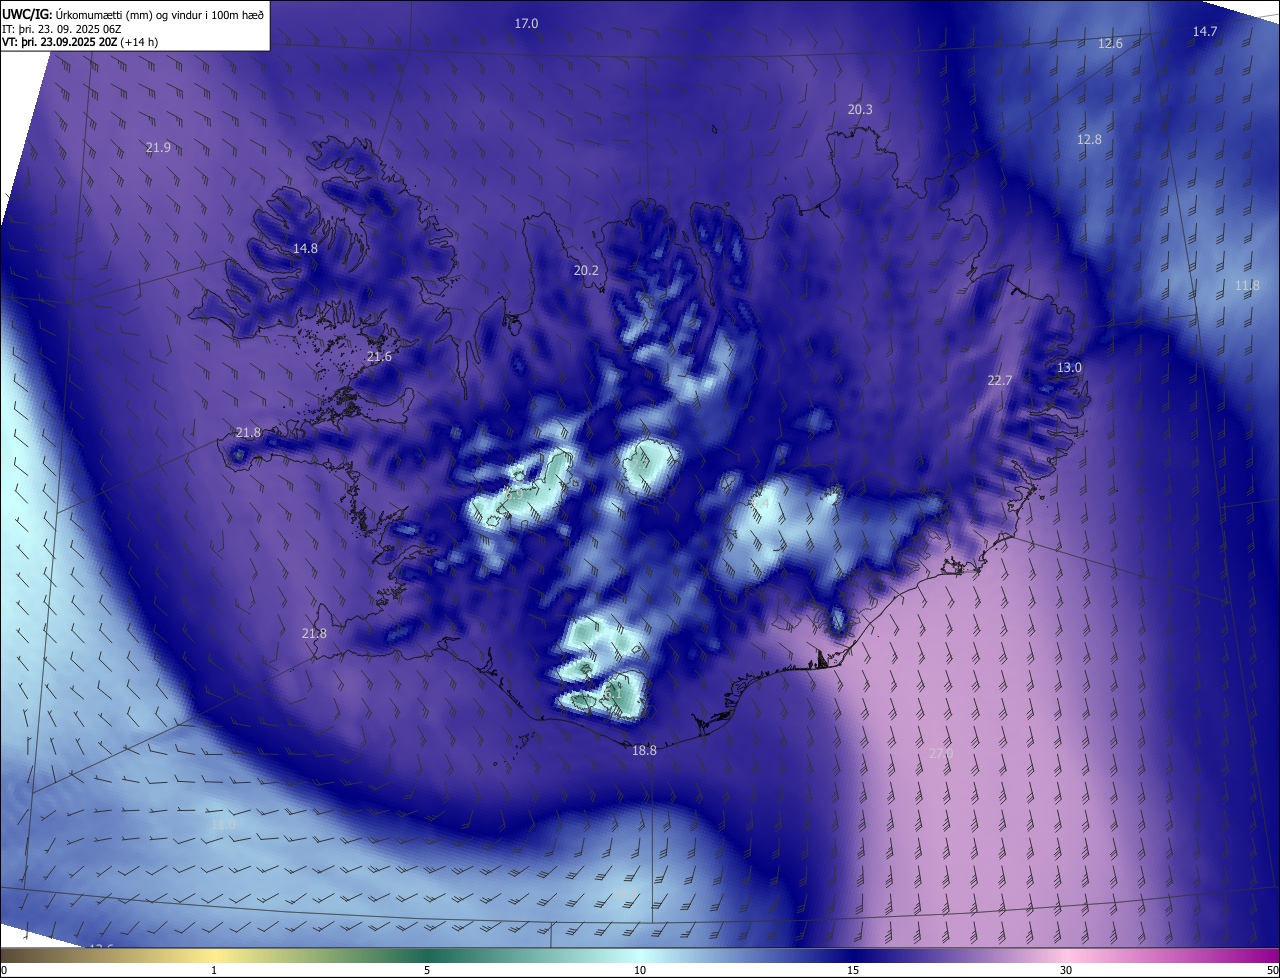1280x978 pixels.
Task: Click the faint 27.0 label in the pink area
Action: coord(941,752)
